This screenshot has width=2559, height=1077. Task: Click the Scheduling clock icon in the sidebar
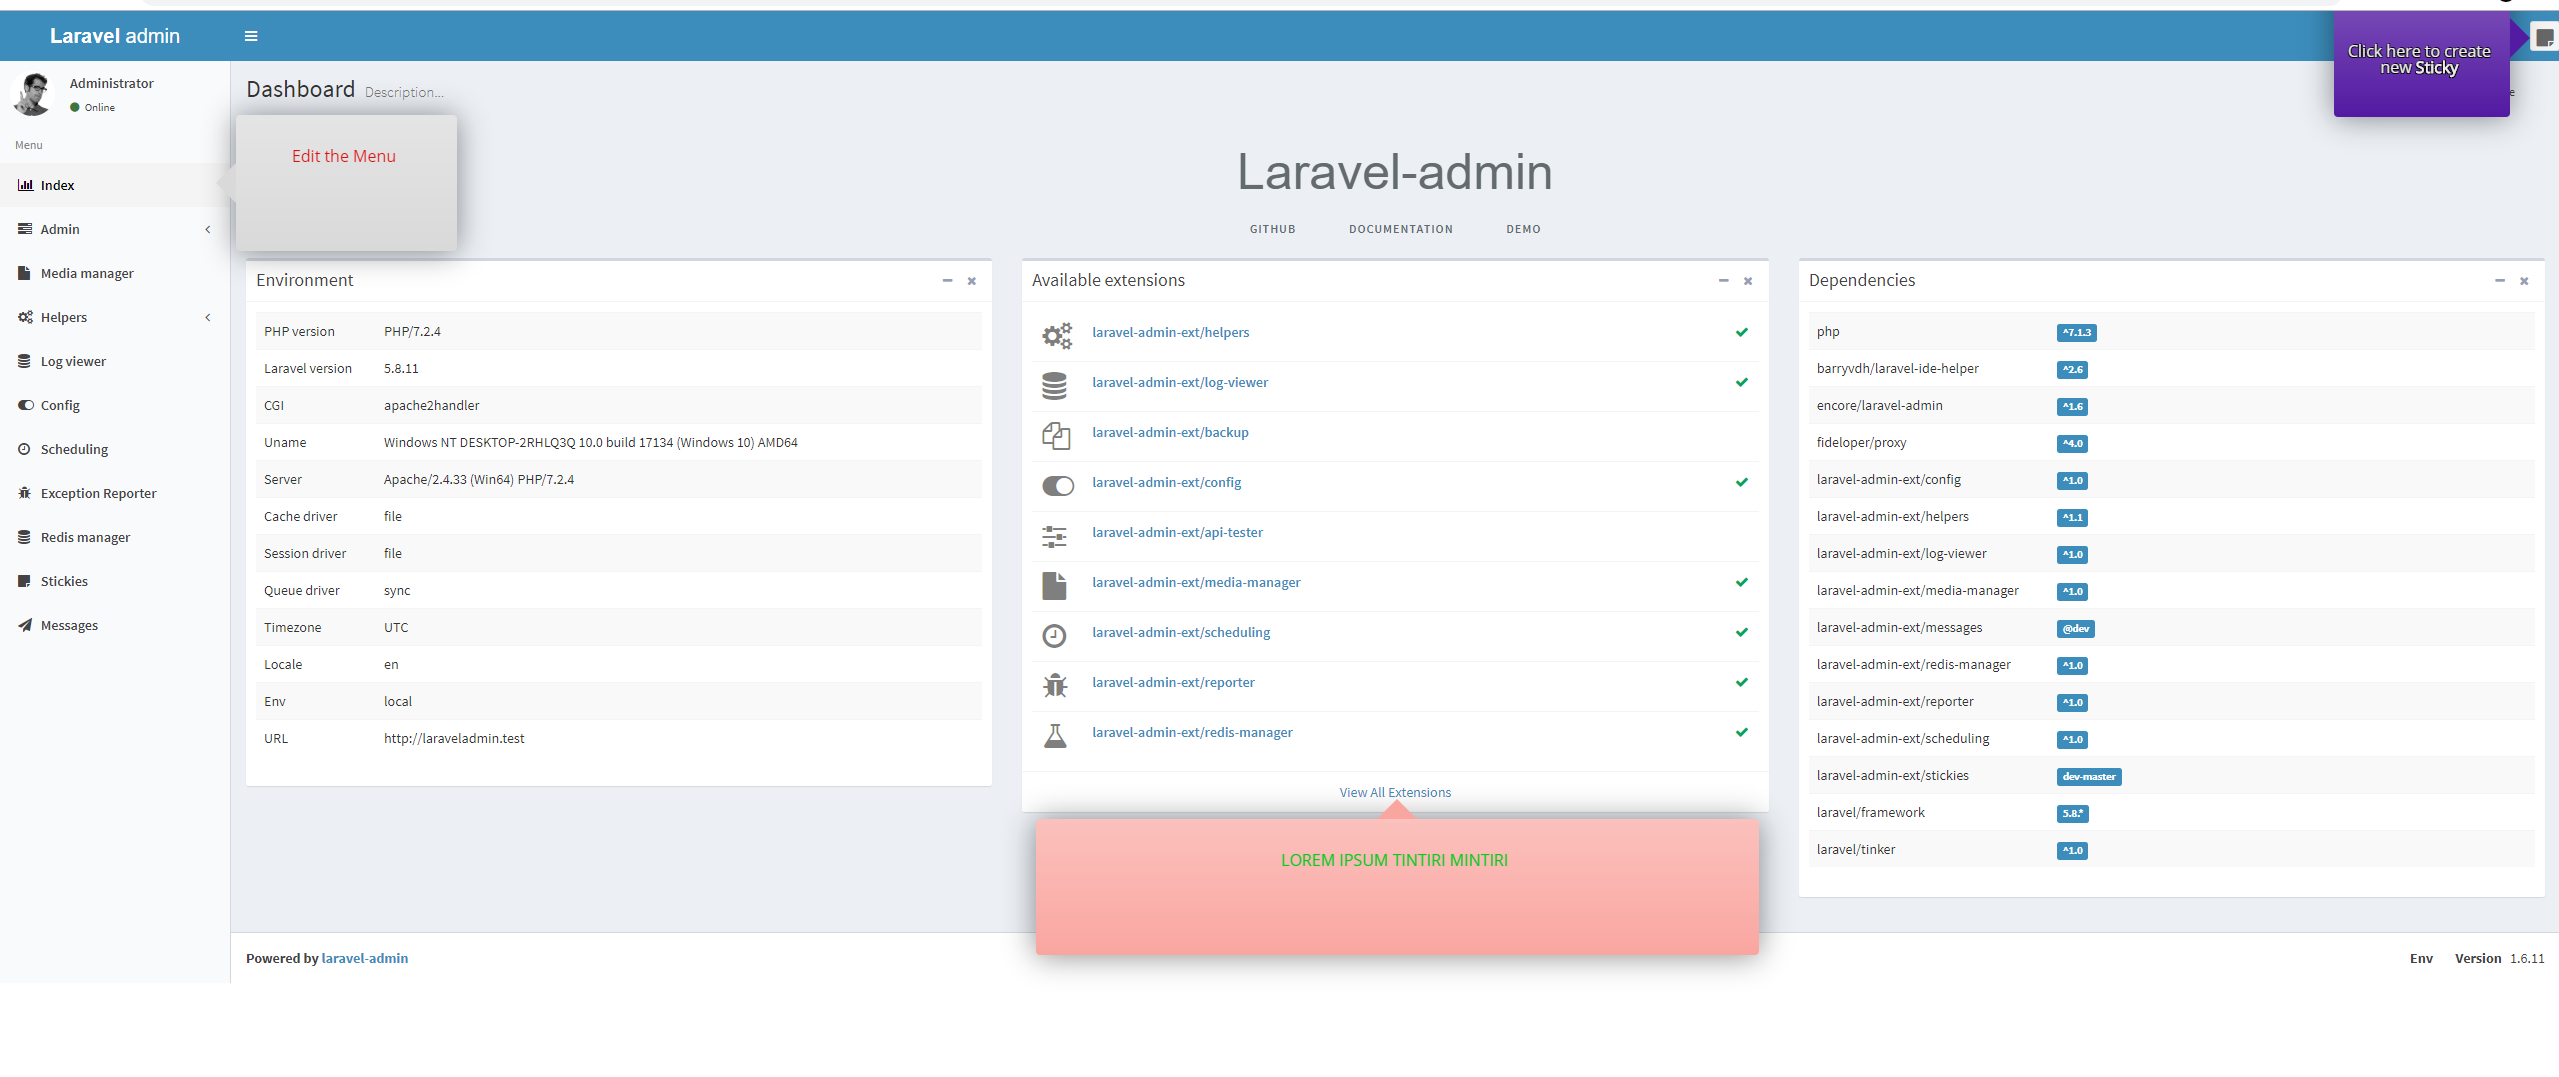point(25,449)
